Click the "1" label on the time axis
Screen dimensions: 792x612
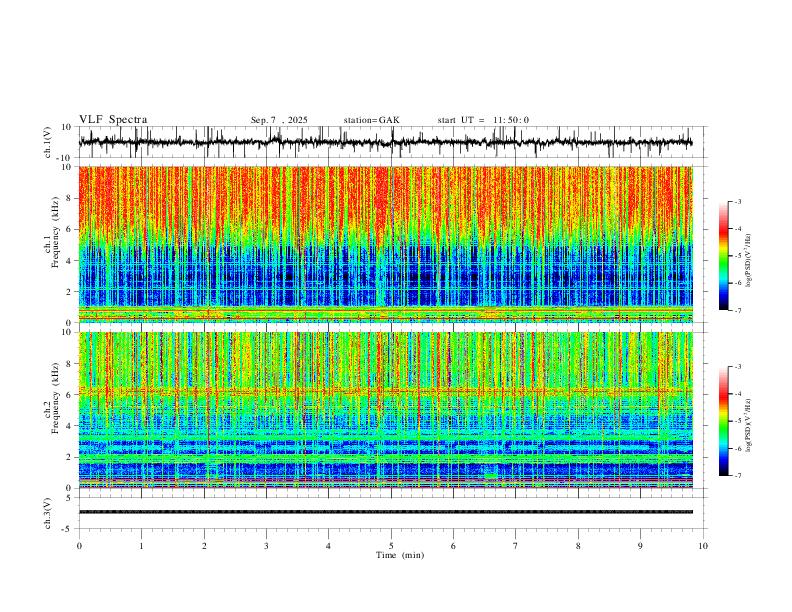pos(141,546)
